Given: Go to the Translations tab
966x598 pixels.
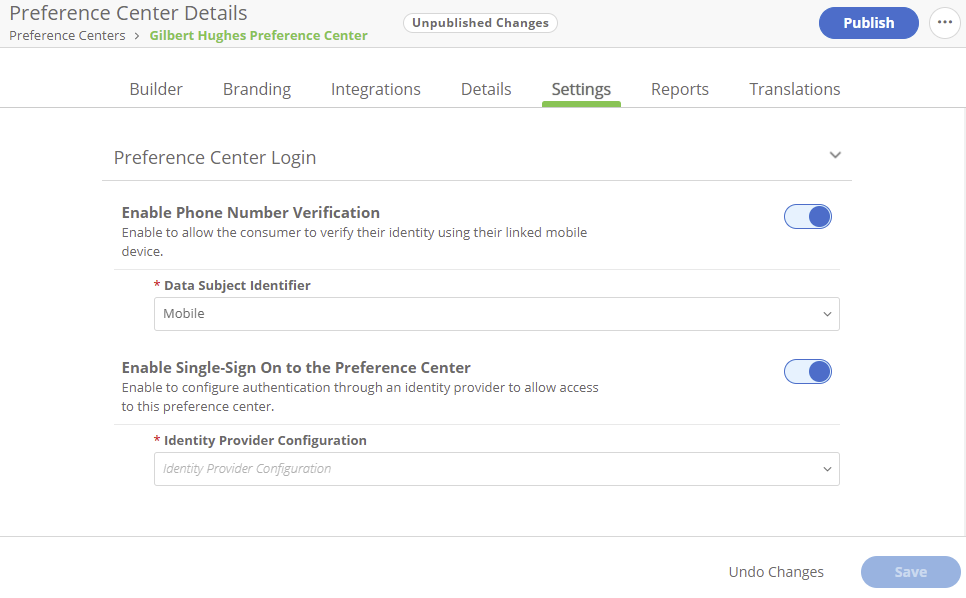Looking at the screenshot, I should [x=794, y=89].
